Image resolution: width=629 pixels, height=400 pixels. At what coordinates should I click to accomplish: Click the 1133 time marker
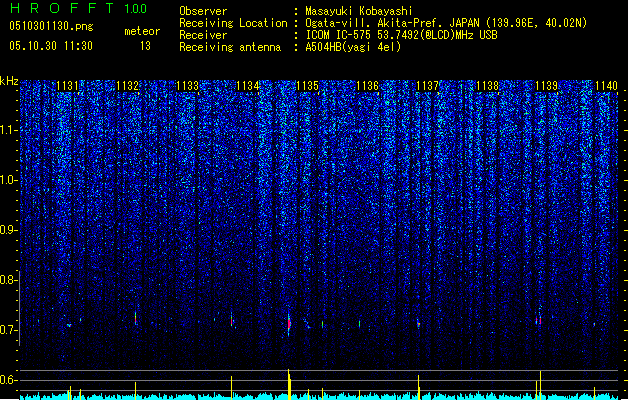pyautogui.click(x=187, y=85)
